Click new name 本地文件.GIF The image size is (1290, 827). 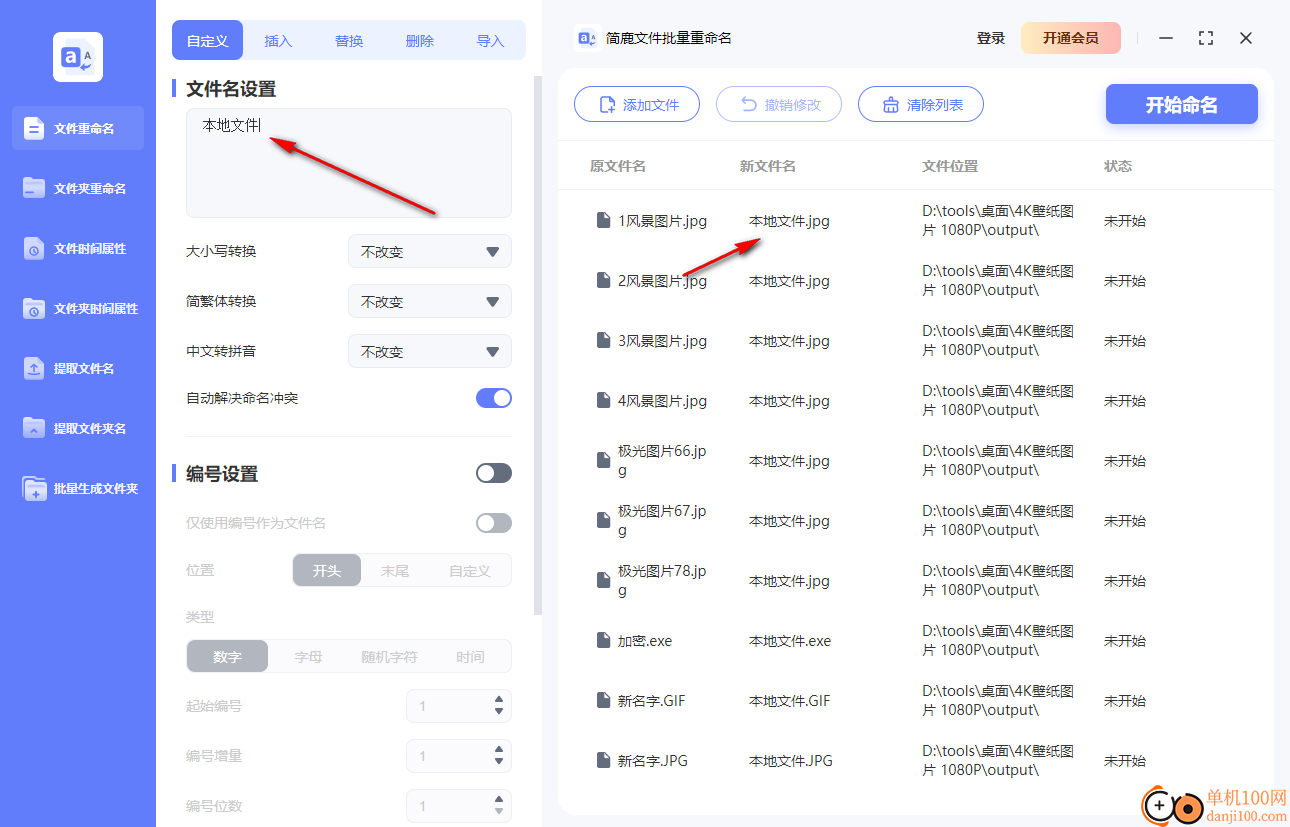(790, 700)
